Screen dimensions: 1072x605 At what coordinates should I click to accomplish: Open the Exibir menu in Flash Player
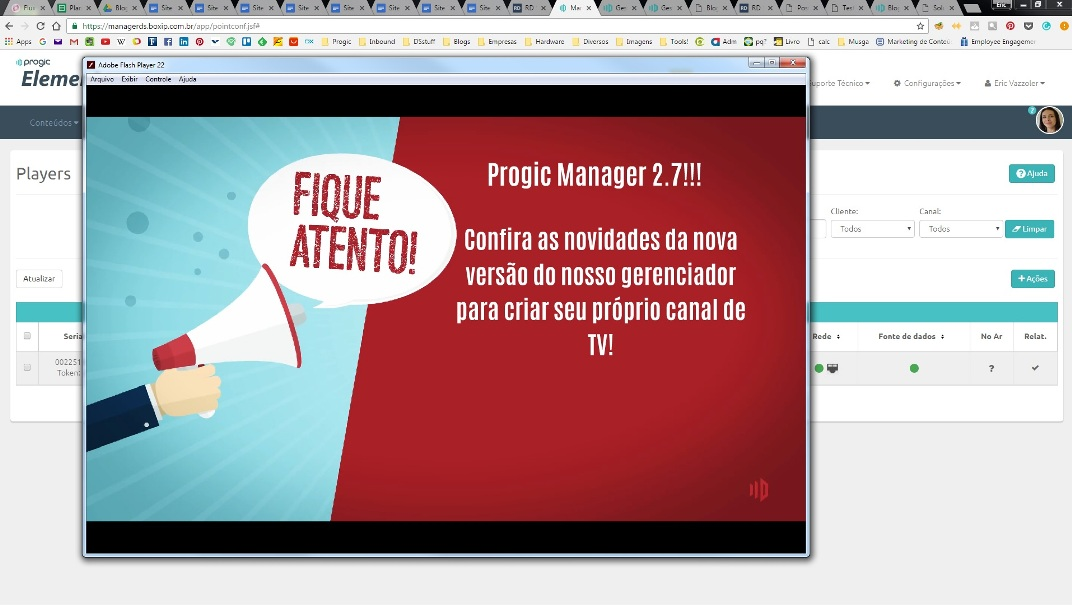[129, 79]
